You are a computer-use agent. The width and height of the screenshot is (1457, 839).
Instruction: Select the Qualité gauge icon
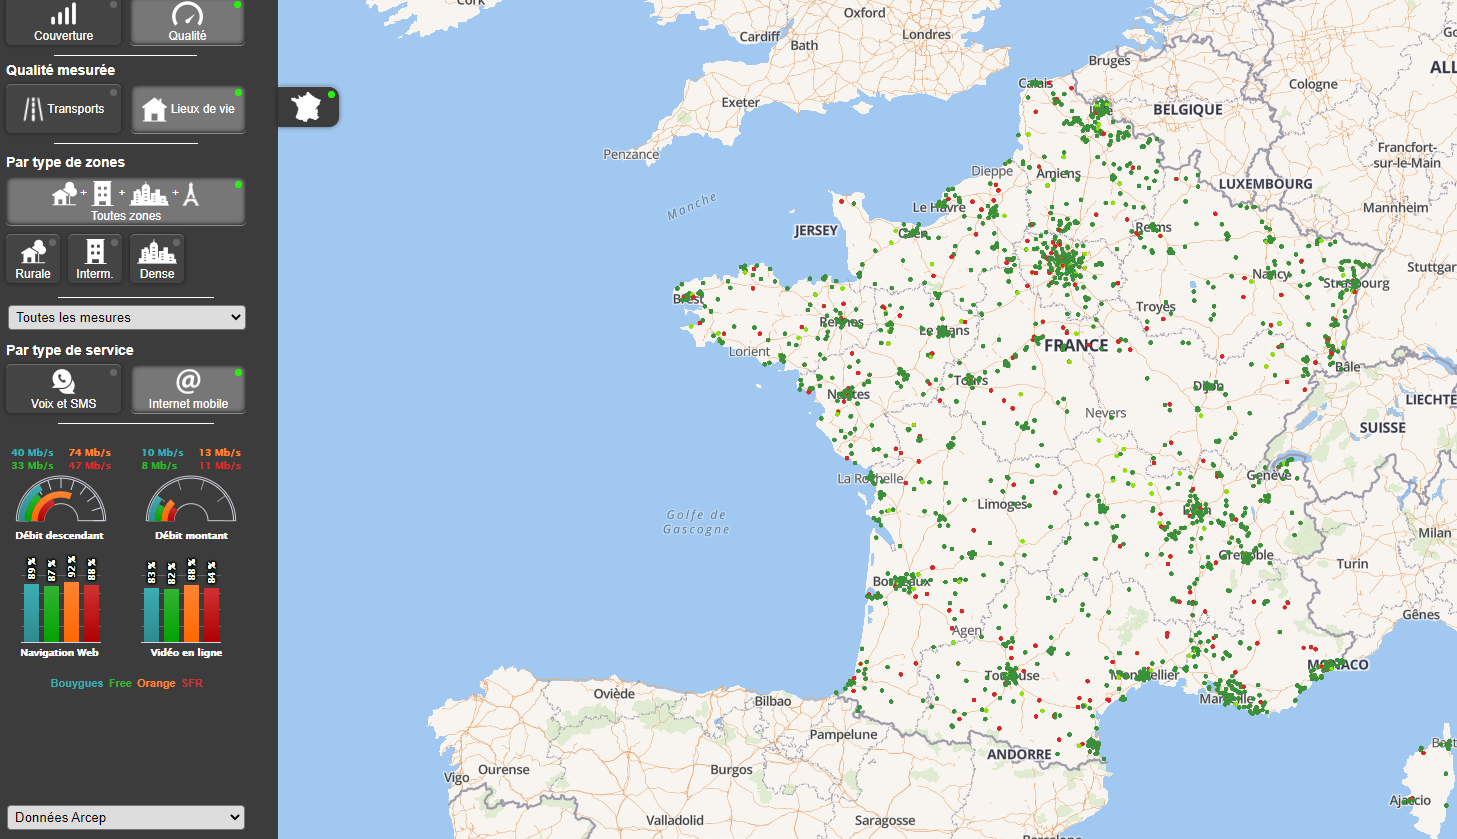pyautogui.click(x=187, y=15)
